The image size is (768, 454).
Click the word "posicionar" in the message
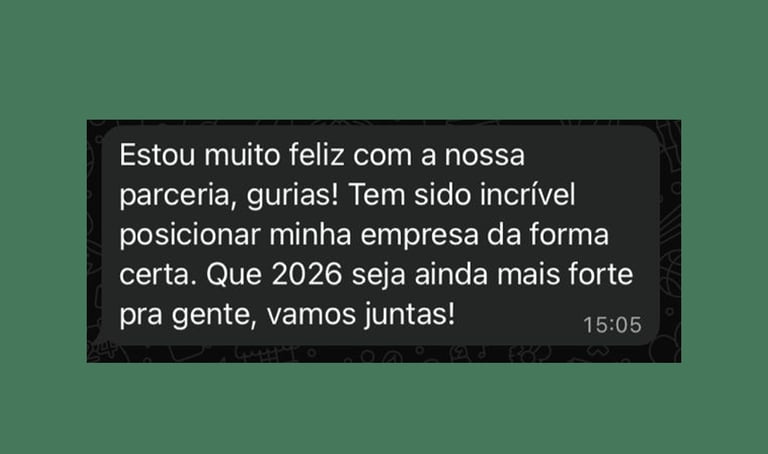click(190, 236)
